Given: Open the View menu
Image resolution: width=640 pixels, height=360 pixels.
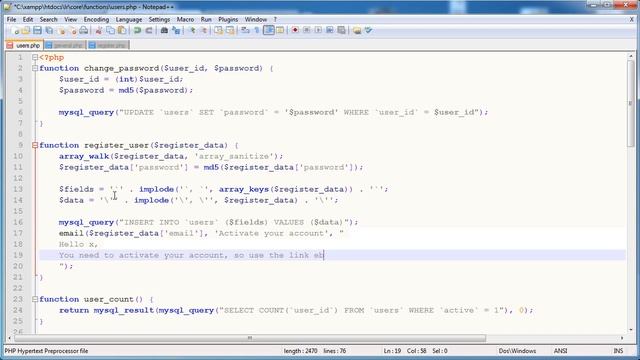Looking at the screenshot, I should coord(70,19).
